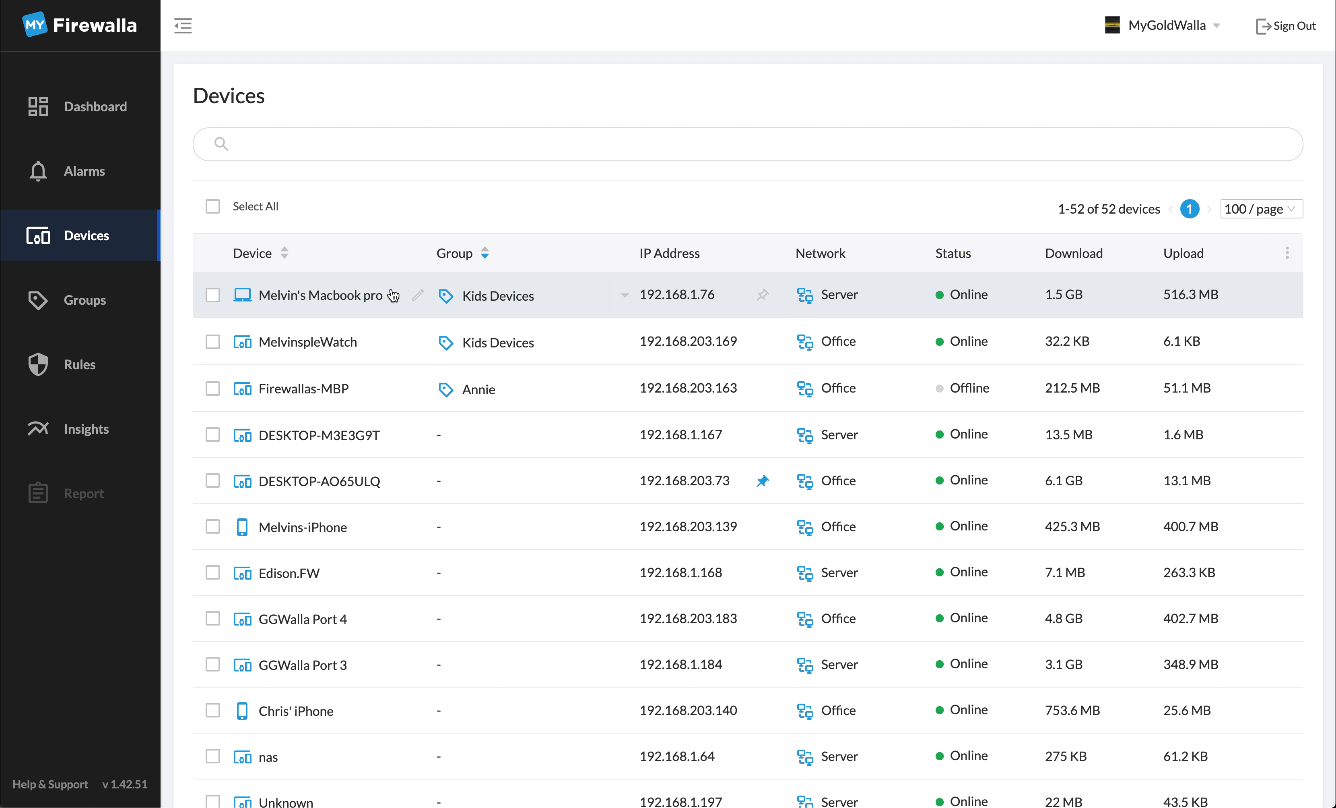Select the checkbox for Chris' iPhone
This screenshot has height=808, width=1336.
point(213,710)
